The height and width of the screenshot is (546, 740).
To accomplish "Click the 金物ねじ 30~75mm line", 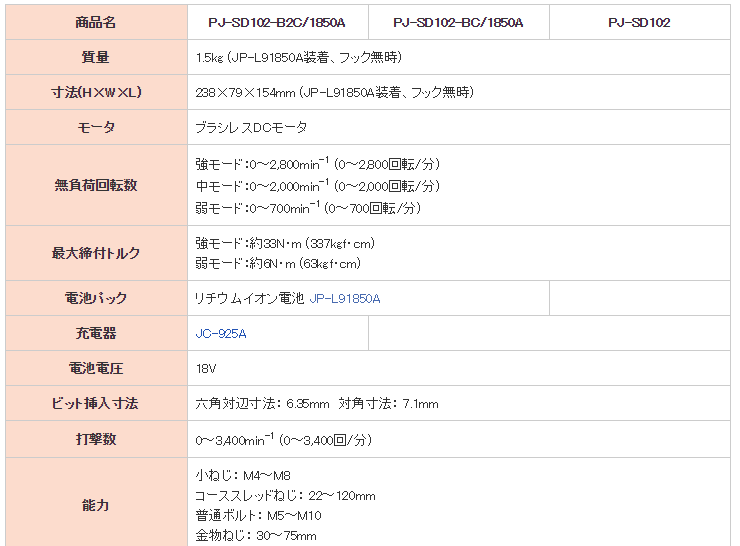I will (x=256, y=536).
